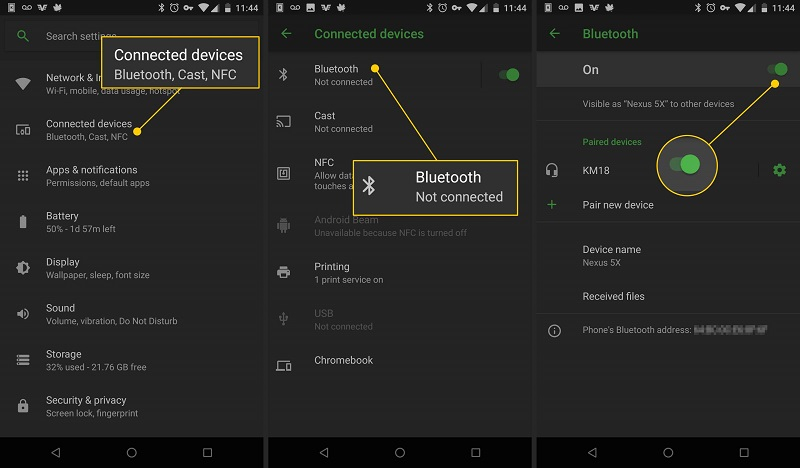Tap the Sound speaker icon
This screenshot has width=800, height=468.
23,314
